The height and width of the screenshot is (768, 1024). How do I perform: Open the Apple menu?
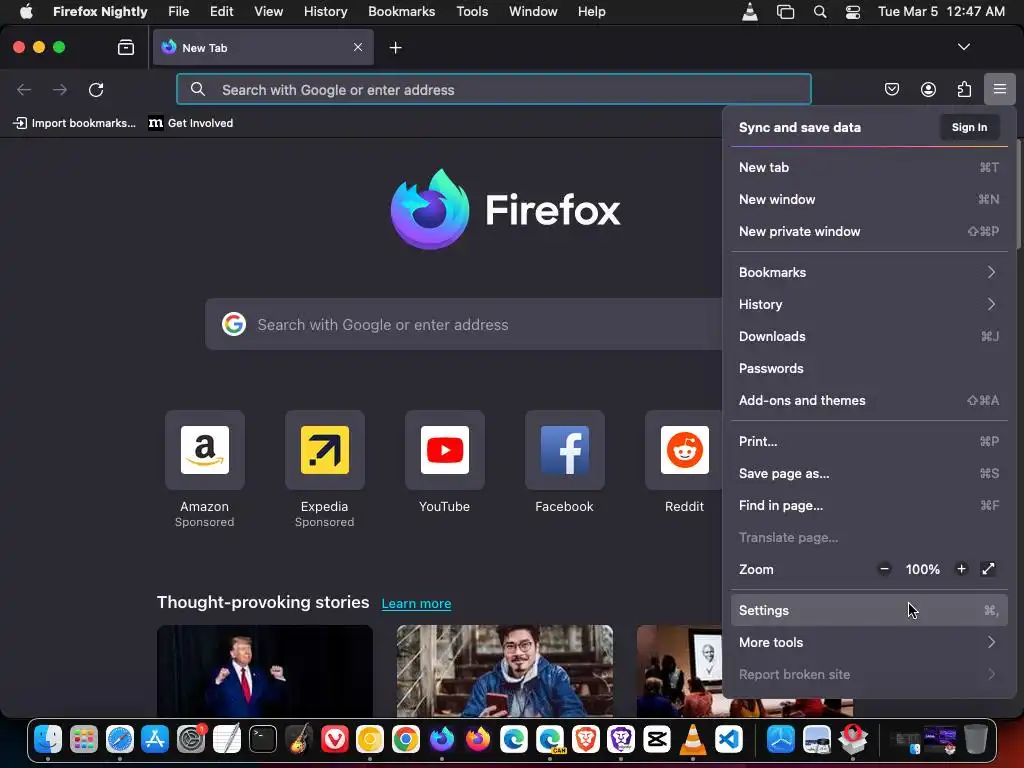coord(26,12)
